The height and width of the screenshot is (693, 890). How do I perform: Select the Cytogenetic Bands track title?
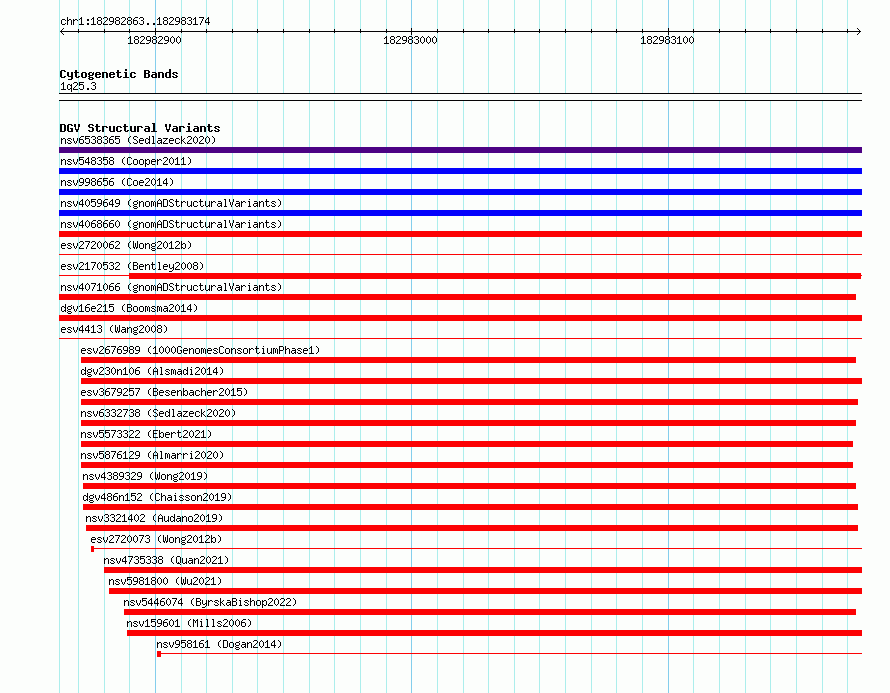point(119,74)
